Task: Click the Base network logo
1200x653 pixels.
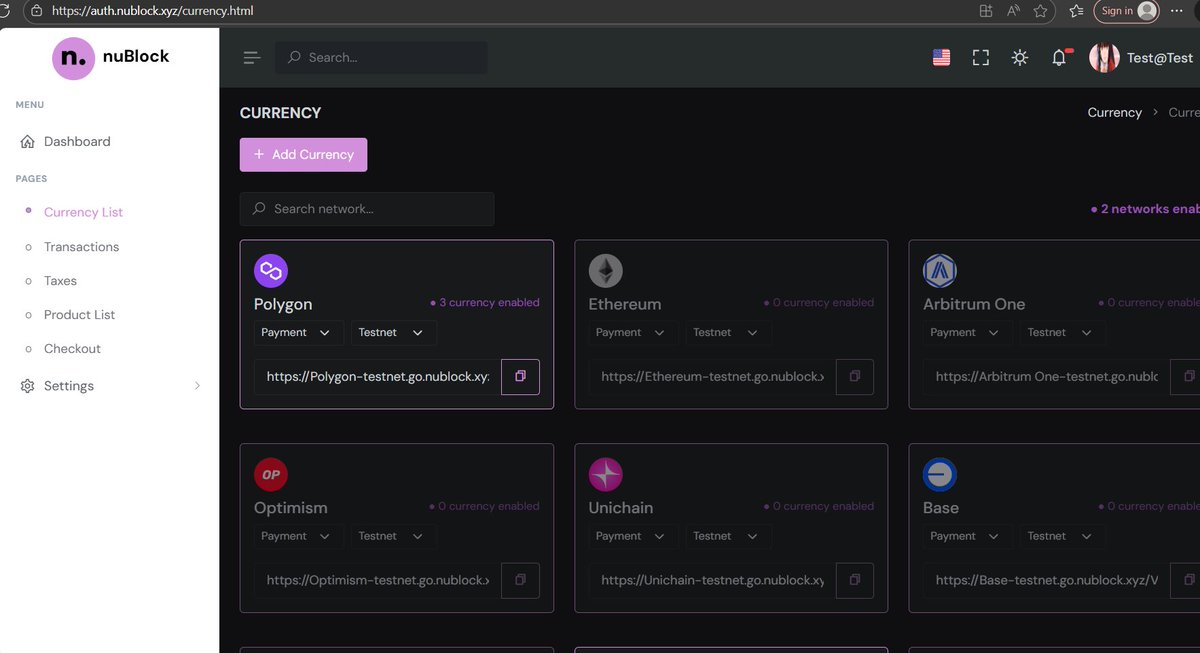Action: [x=940, y=474]
